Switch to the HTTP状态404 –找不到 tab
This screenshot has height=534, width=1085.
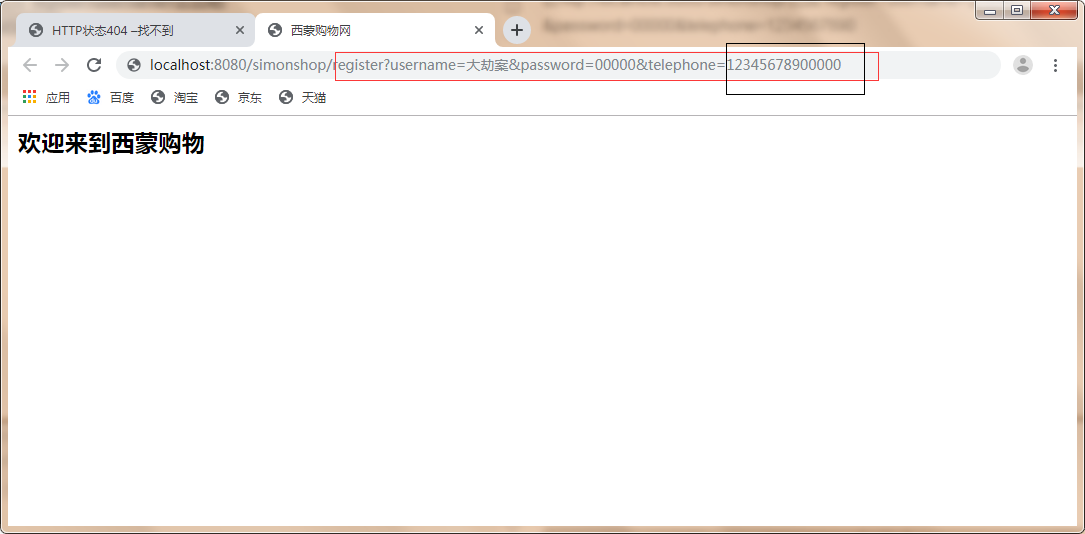(x=136, y=30)
